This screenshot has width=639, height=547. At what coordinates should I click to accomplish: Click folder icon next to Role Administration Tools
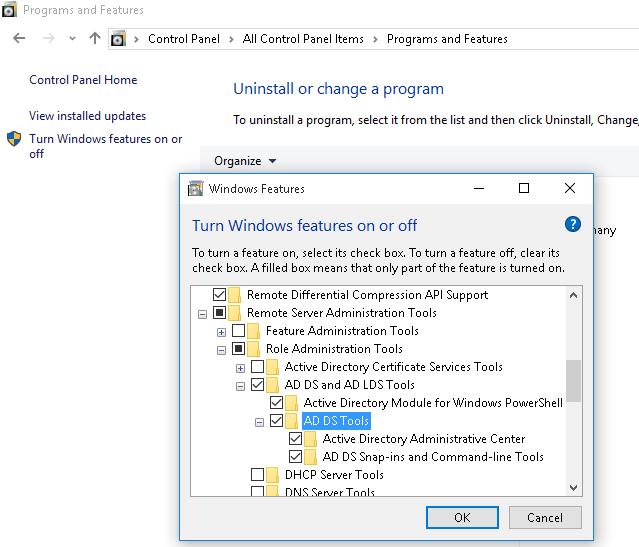pos(253,349)
